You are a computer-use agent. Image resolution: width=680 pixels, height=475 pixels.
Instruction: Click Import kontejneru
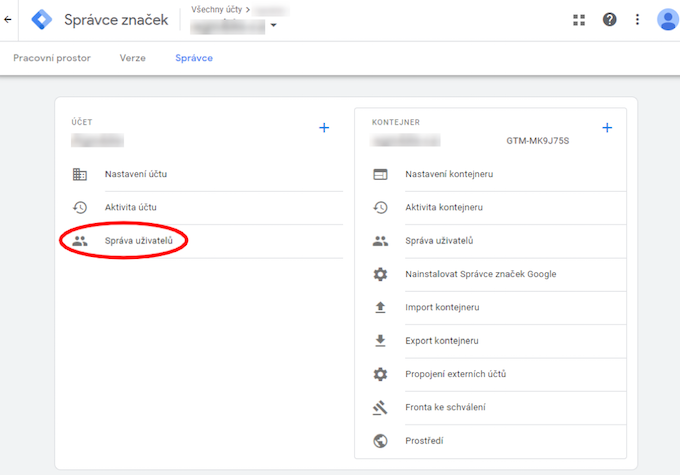(442, 308)
